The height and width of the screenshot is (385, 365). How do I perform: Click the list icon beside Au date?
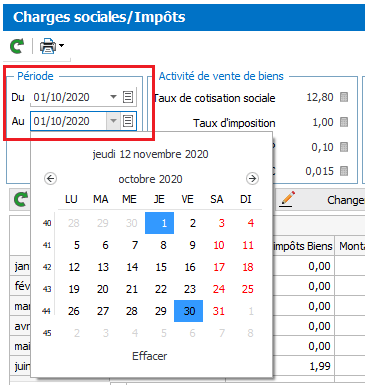pyautogui.click(x=128, y=121)
